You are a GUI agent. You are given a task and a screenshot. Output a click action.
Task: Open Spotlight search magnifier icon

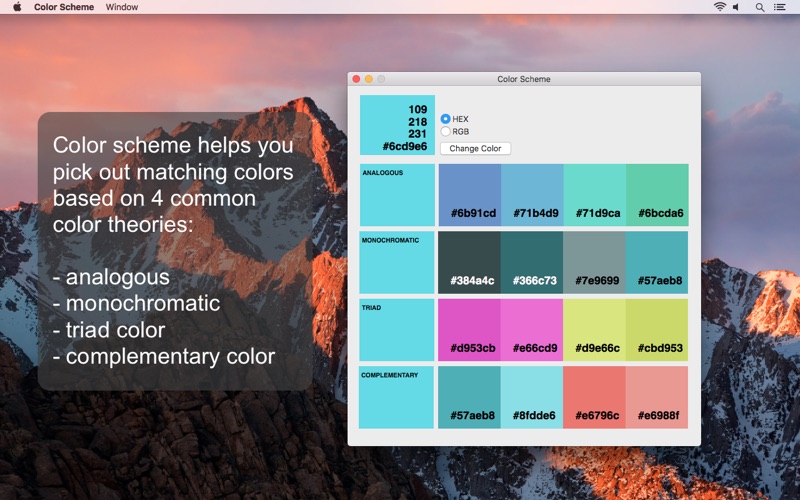[x=760, y=7]
